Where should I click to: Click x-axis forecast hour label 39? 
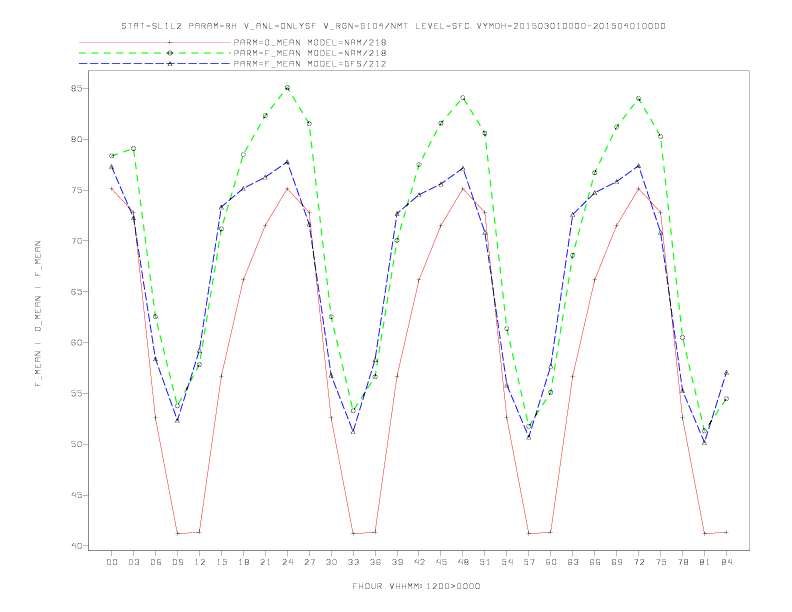(x=397, y=562)
